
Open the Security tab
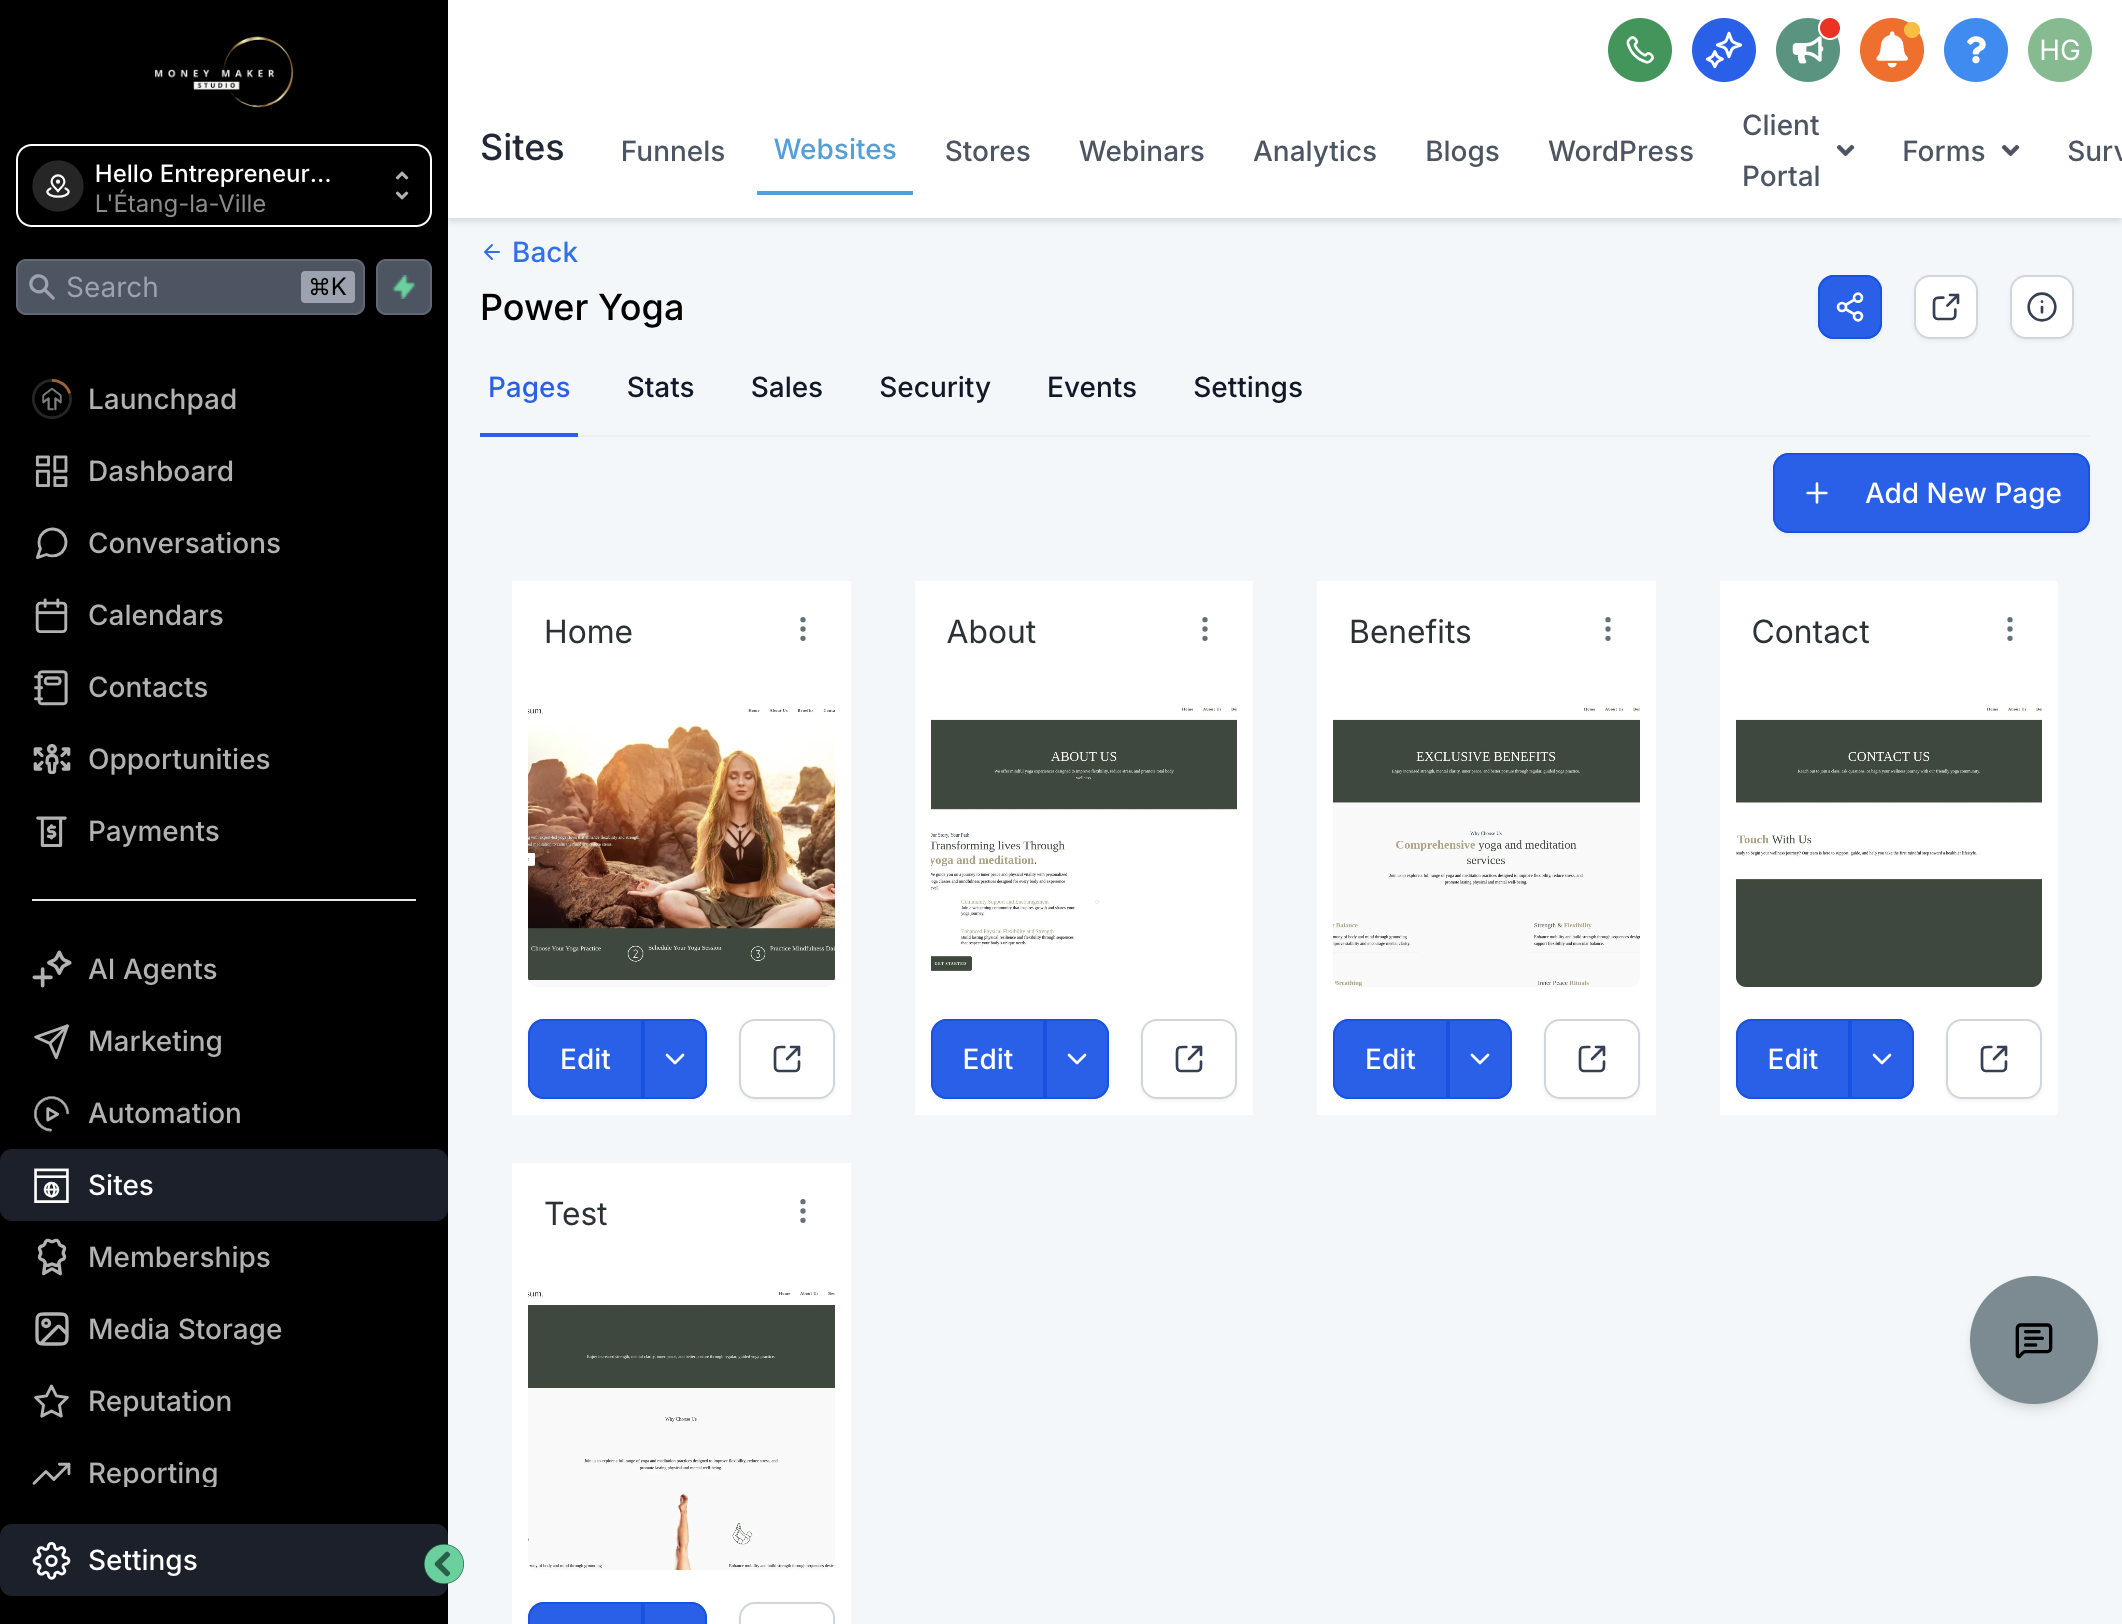tap(934, 387)
